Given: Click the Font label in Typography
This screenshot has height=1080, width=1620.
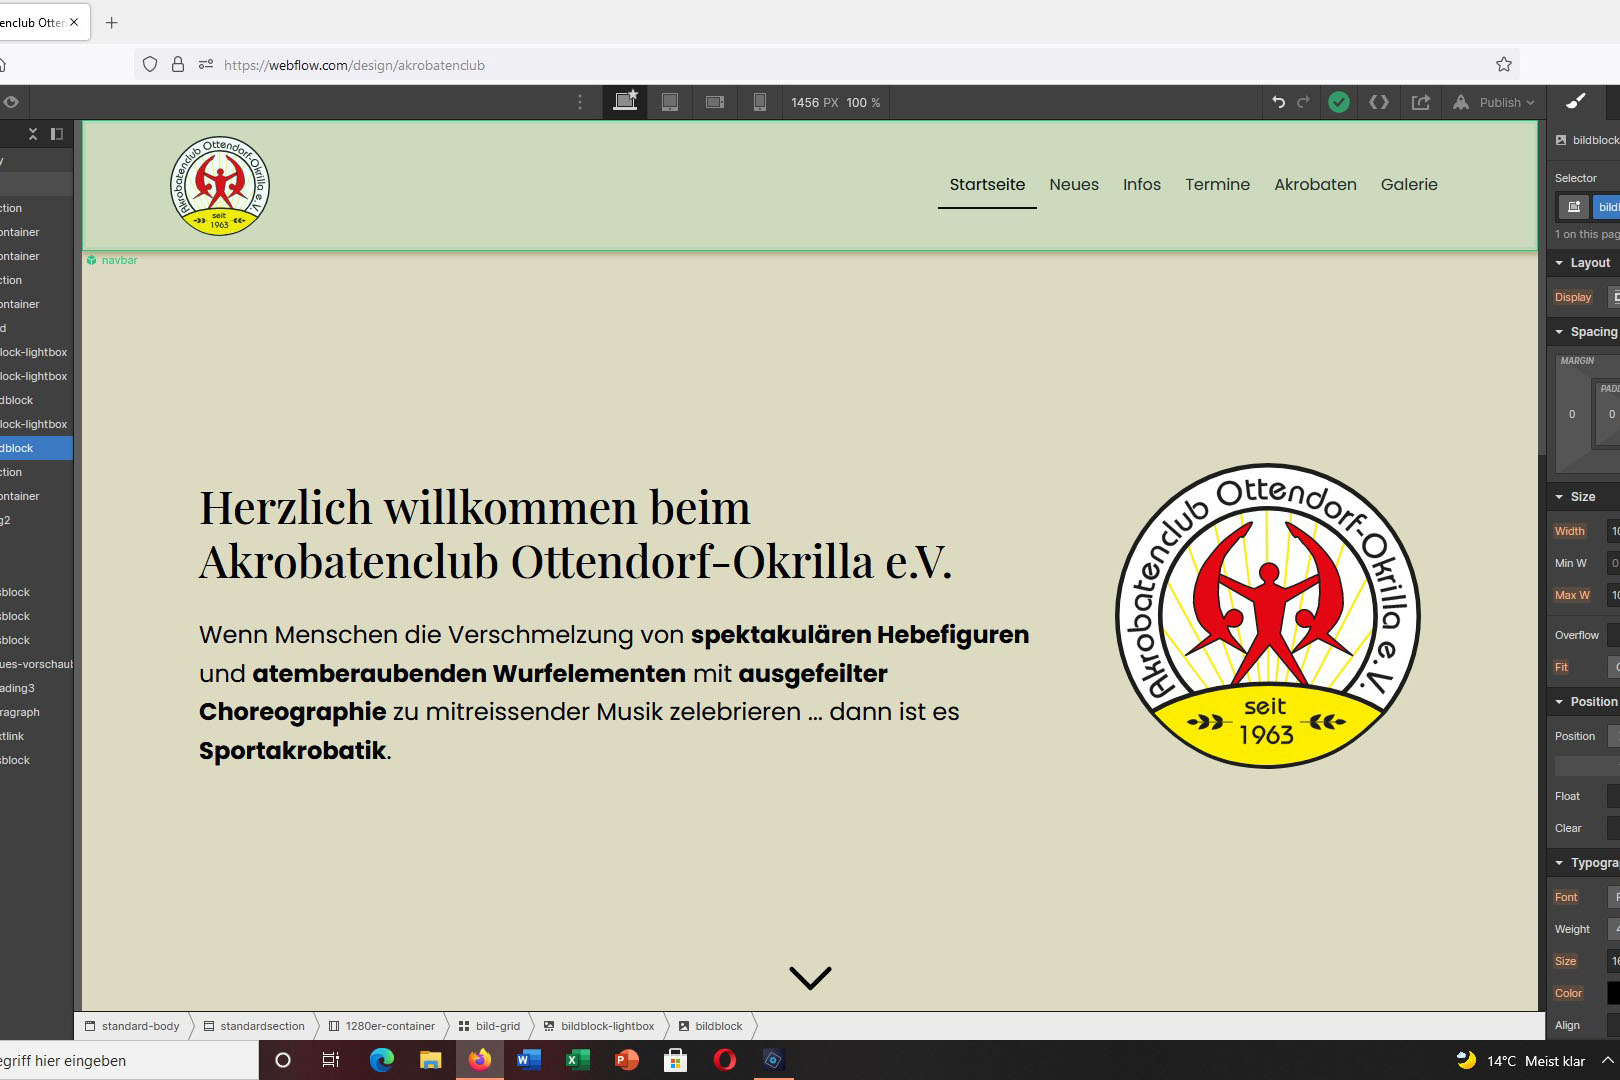Looking at the screenshot, I should point(1566,897).
